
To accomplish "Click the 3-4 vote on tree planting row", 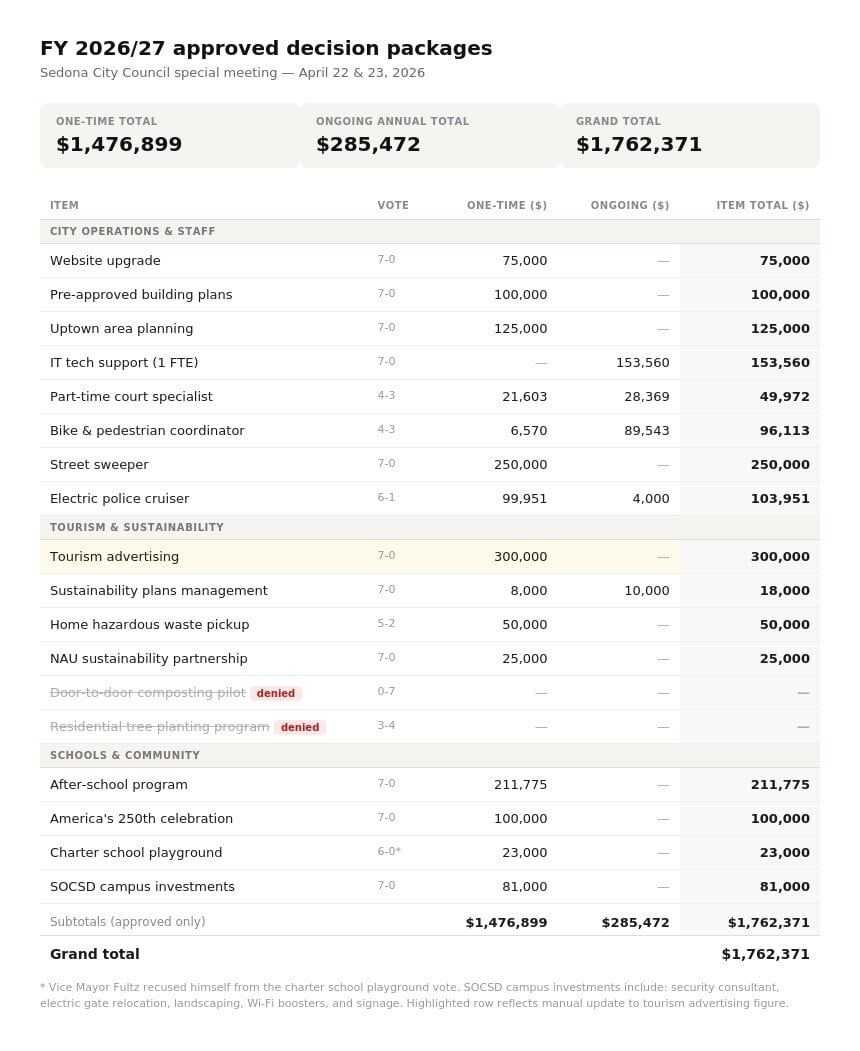I will click(386, 725).
